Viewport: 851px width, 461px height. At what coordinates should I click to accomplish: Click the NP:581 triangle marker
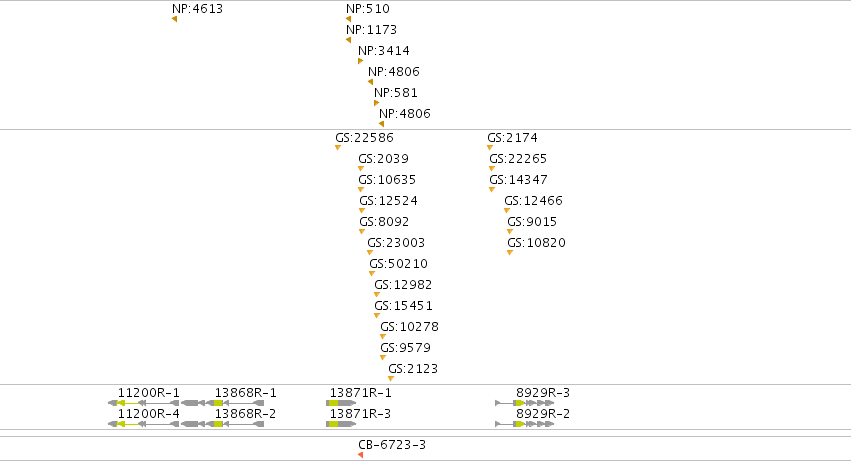click(376, 103)
